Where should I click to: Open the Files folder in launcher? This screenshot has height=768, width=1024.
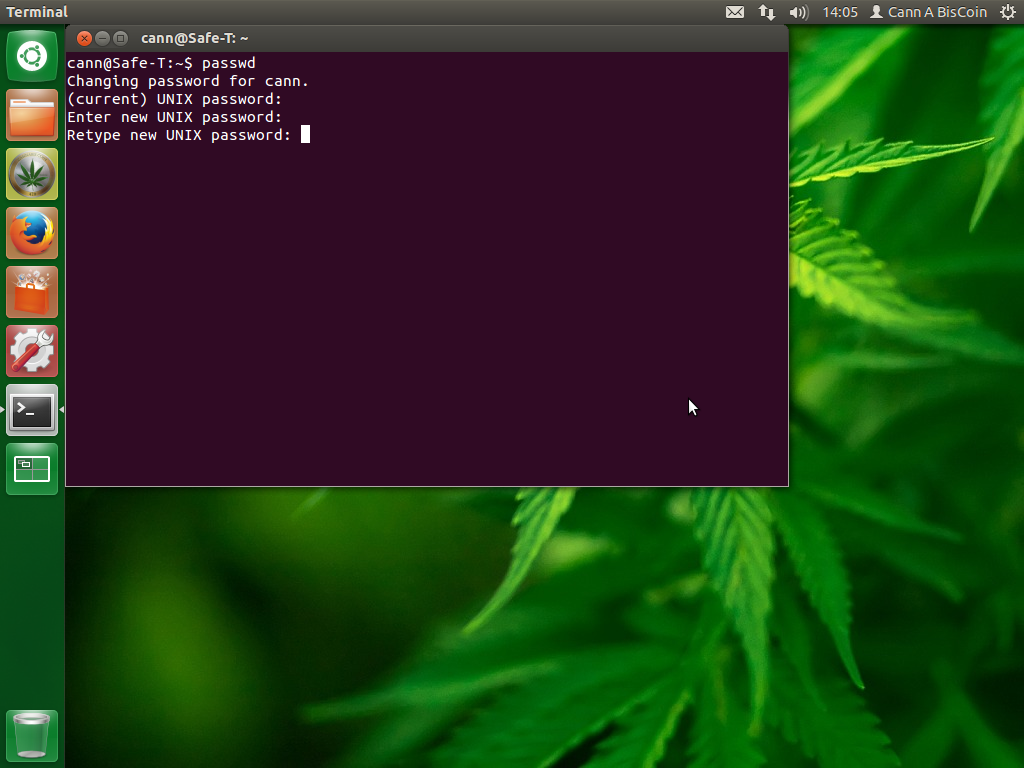coord(32,115)
